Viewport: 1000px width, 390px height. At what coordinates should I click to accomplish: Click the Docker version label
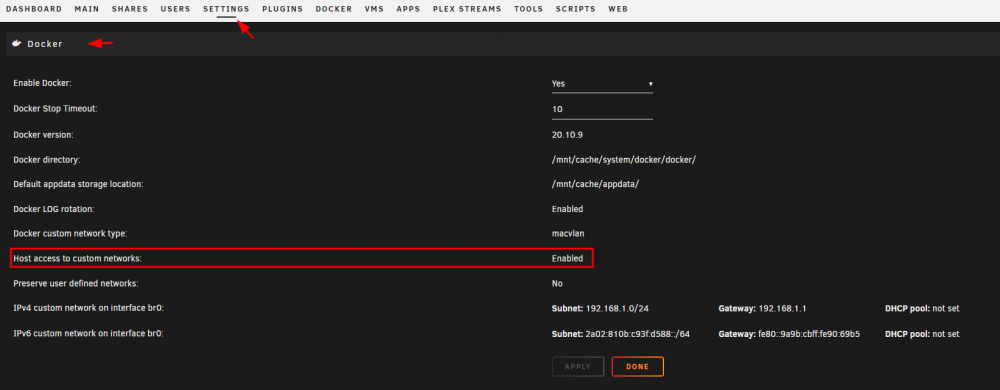click(x=44, y=135)
